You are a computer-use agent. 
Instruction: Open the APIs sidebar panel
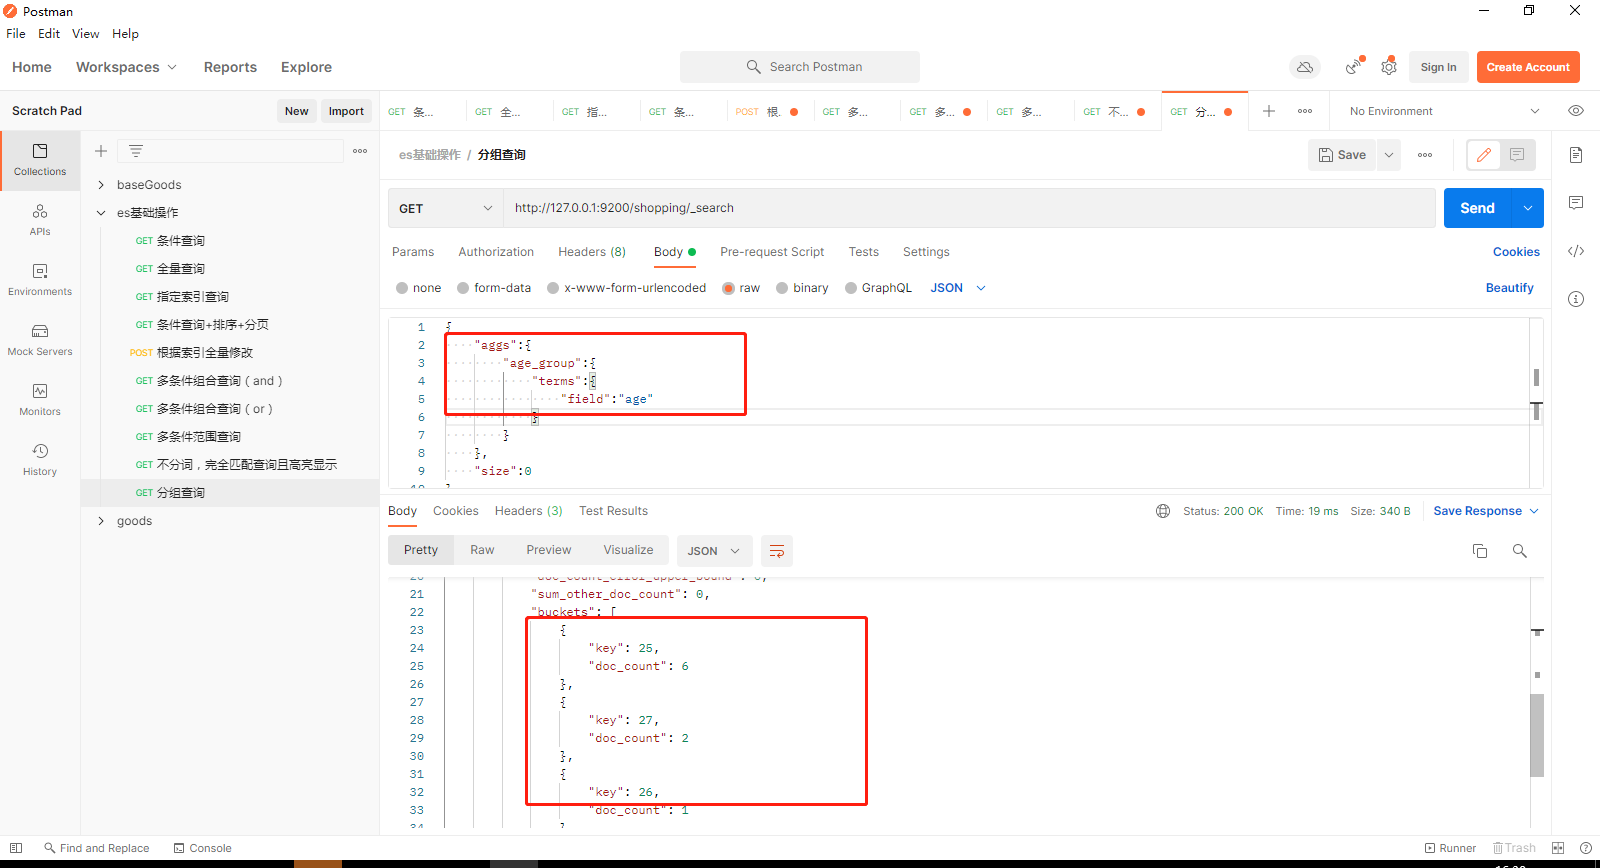pyautogui.click(x=40, y=220)
